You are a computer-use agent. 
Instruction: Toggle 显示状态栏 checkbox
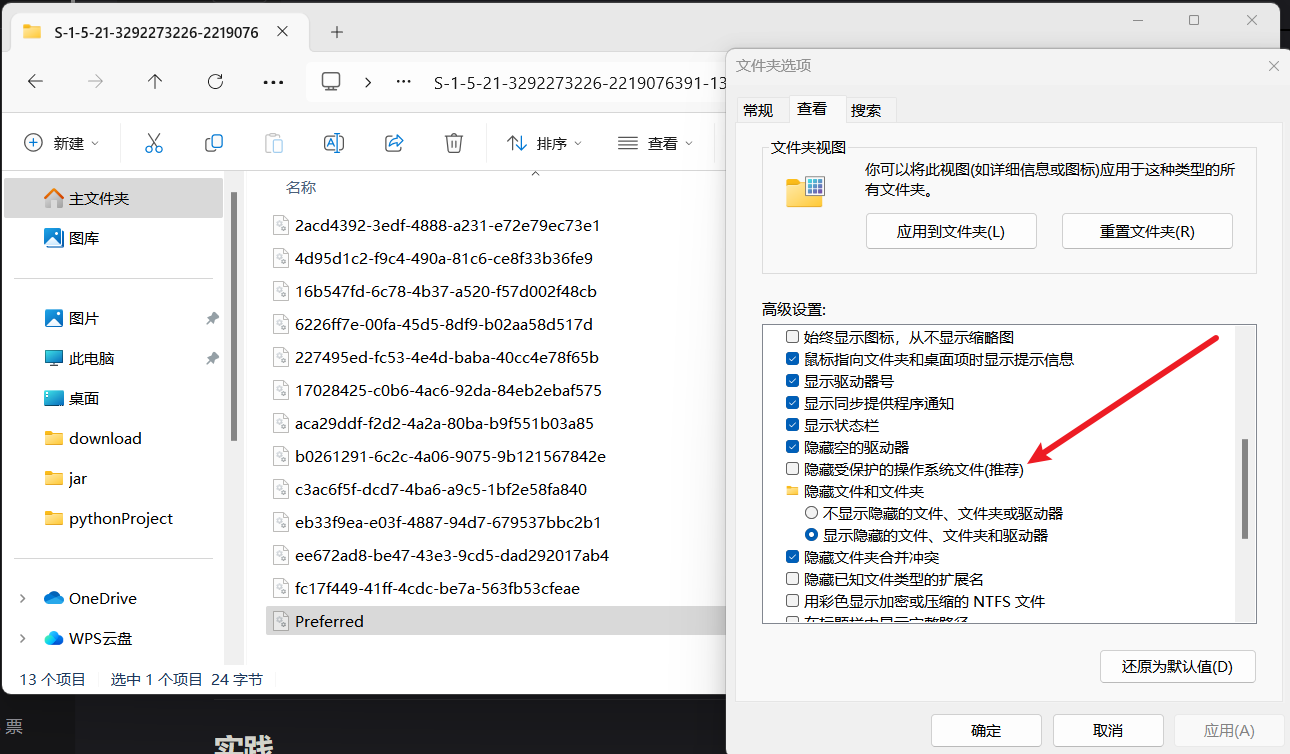793,425
